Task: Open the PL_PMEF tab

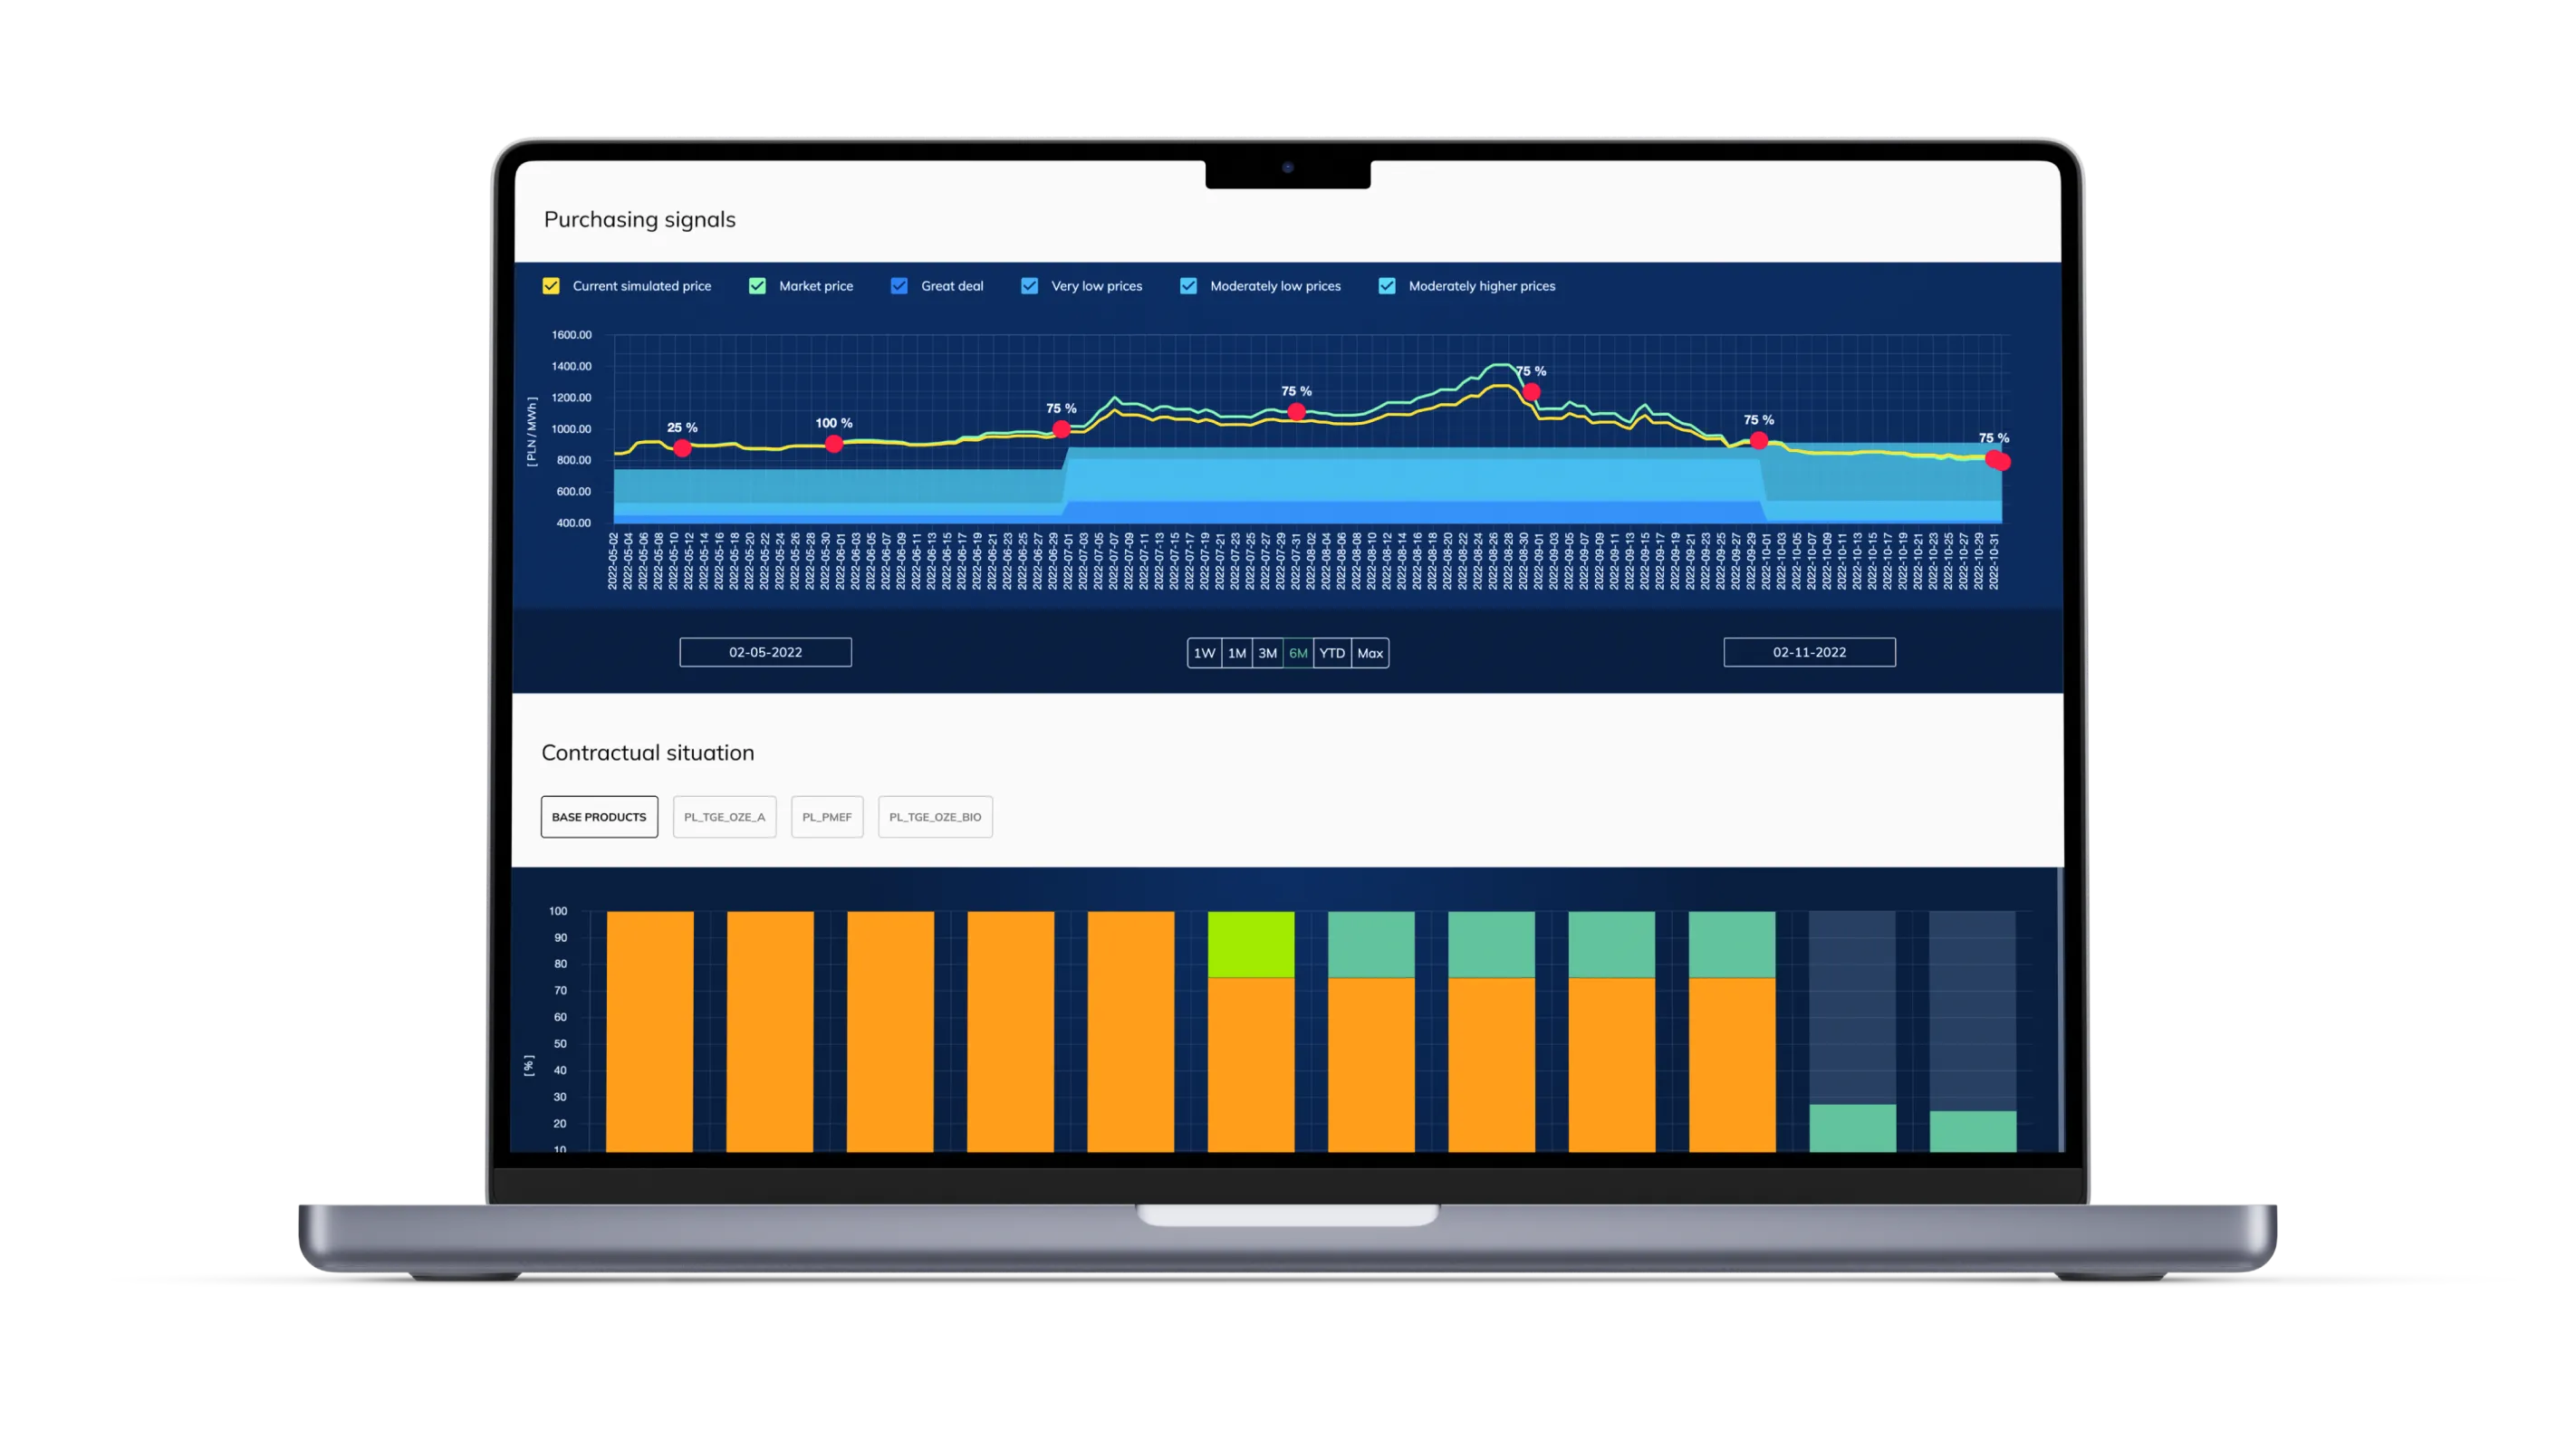Action: tap(827, 817)
